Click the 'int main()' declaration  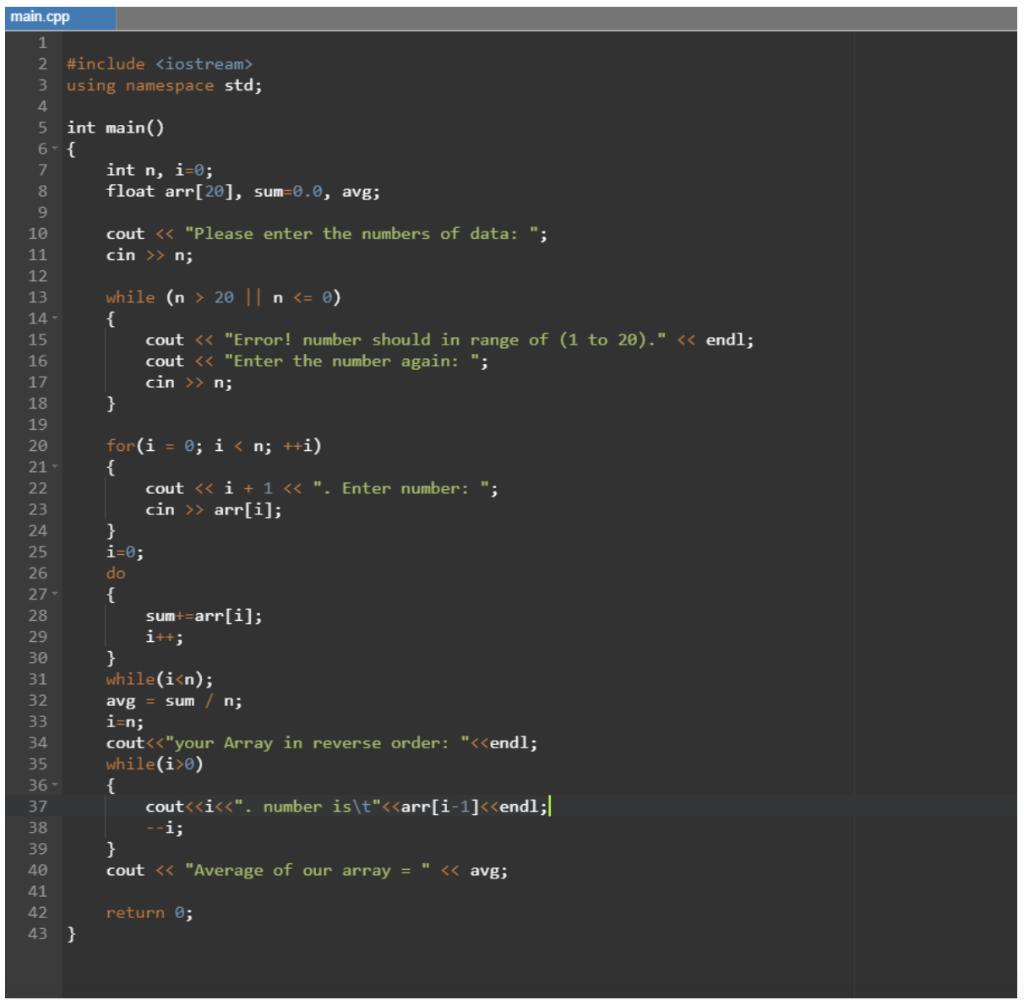(x=116, y=128)
